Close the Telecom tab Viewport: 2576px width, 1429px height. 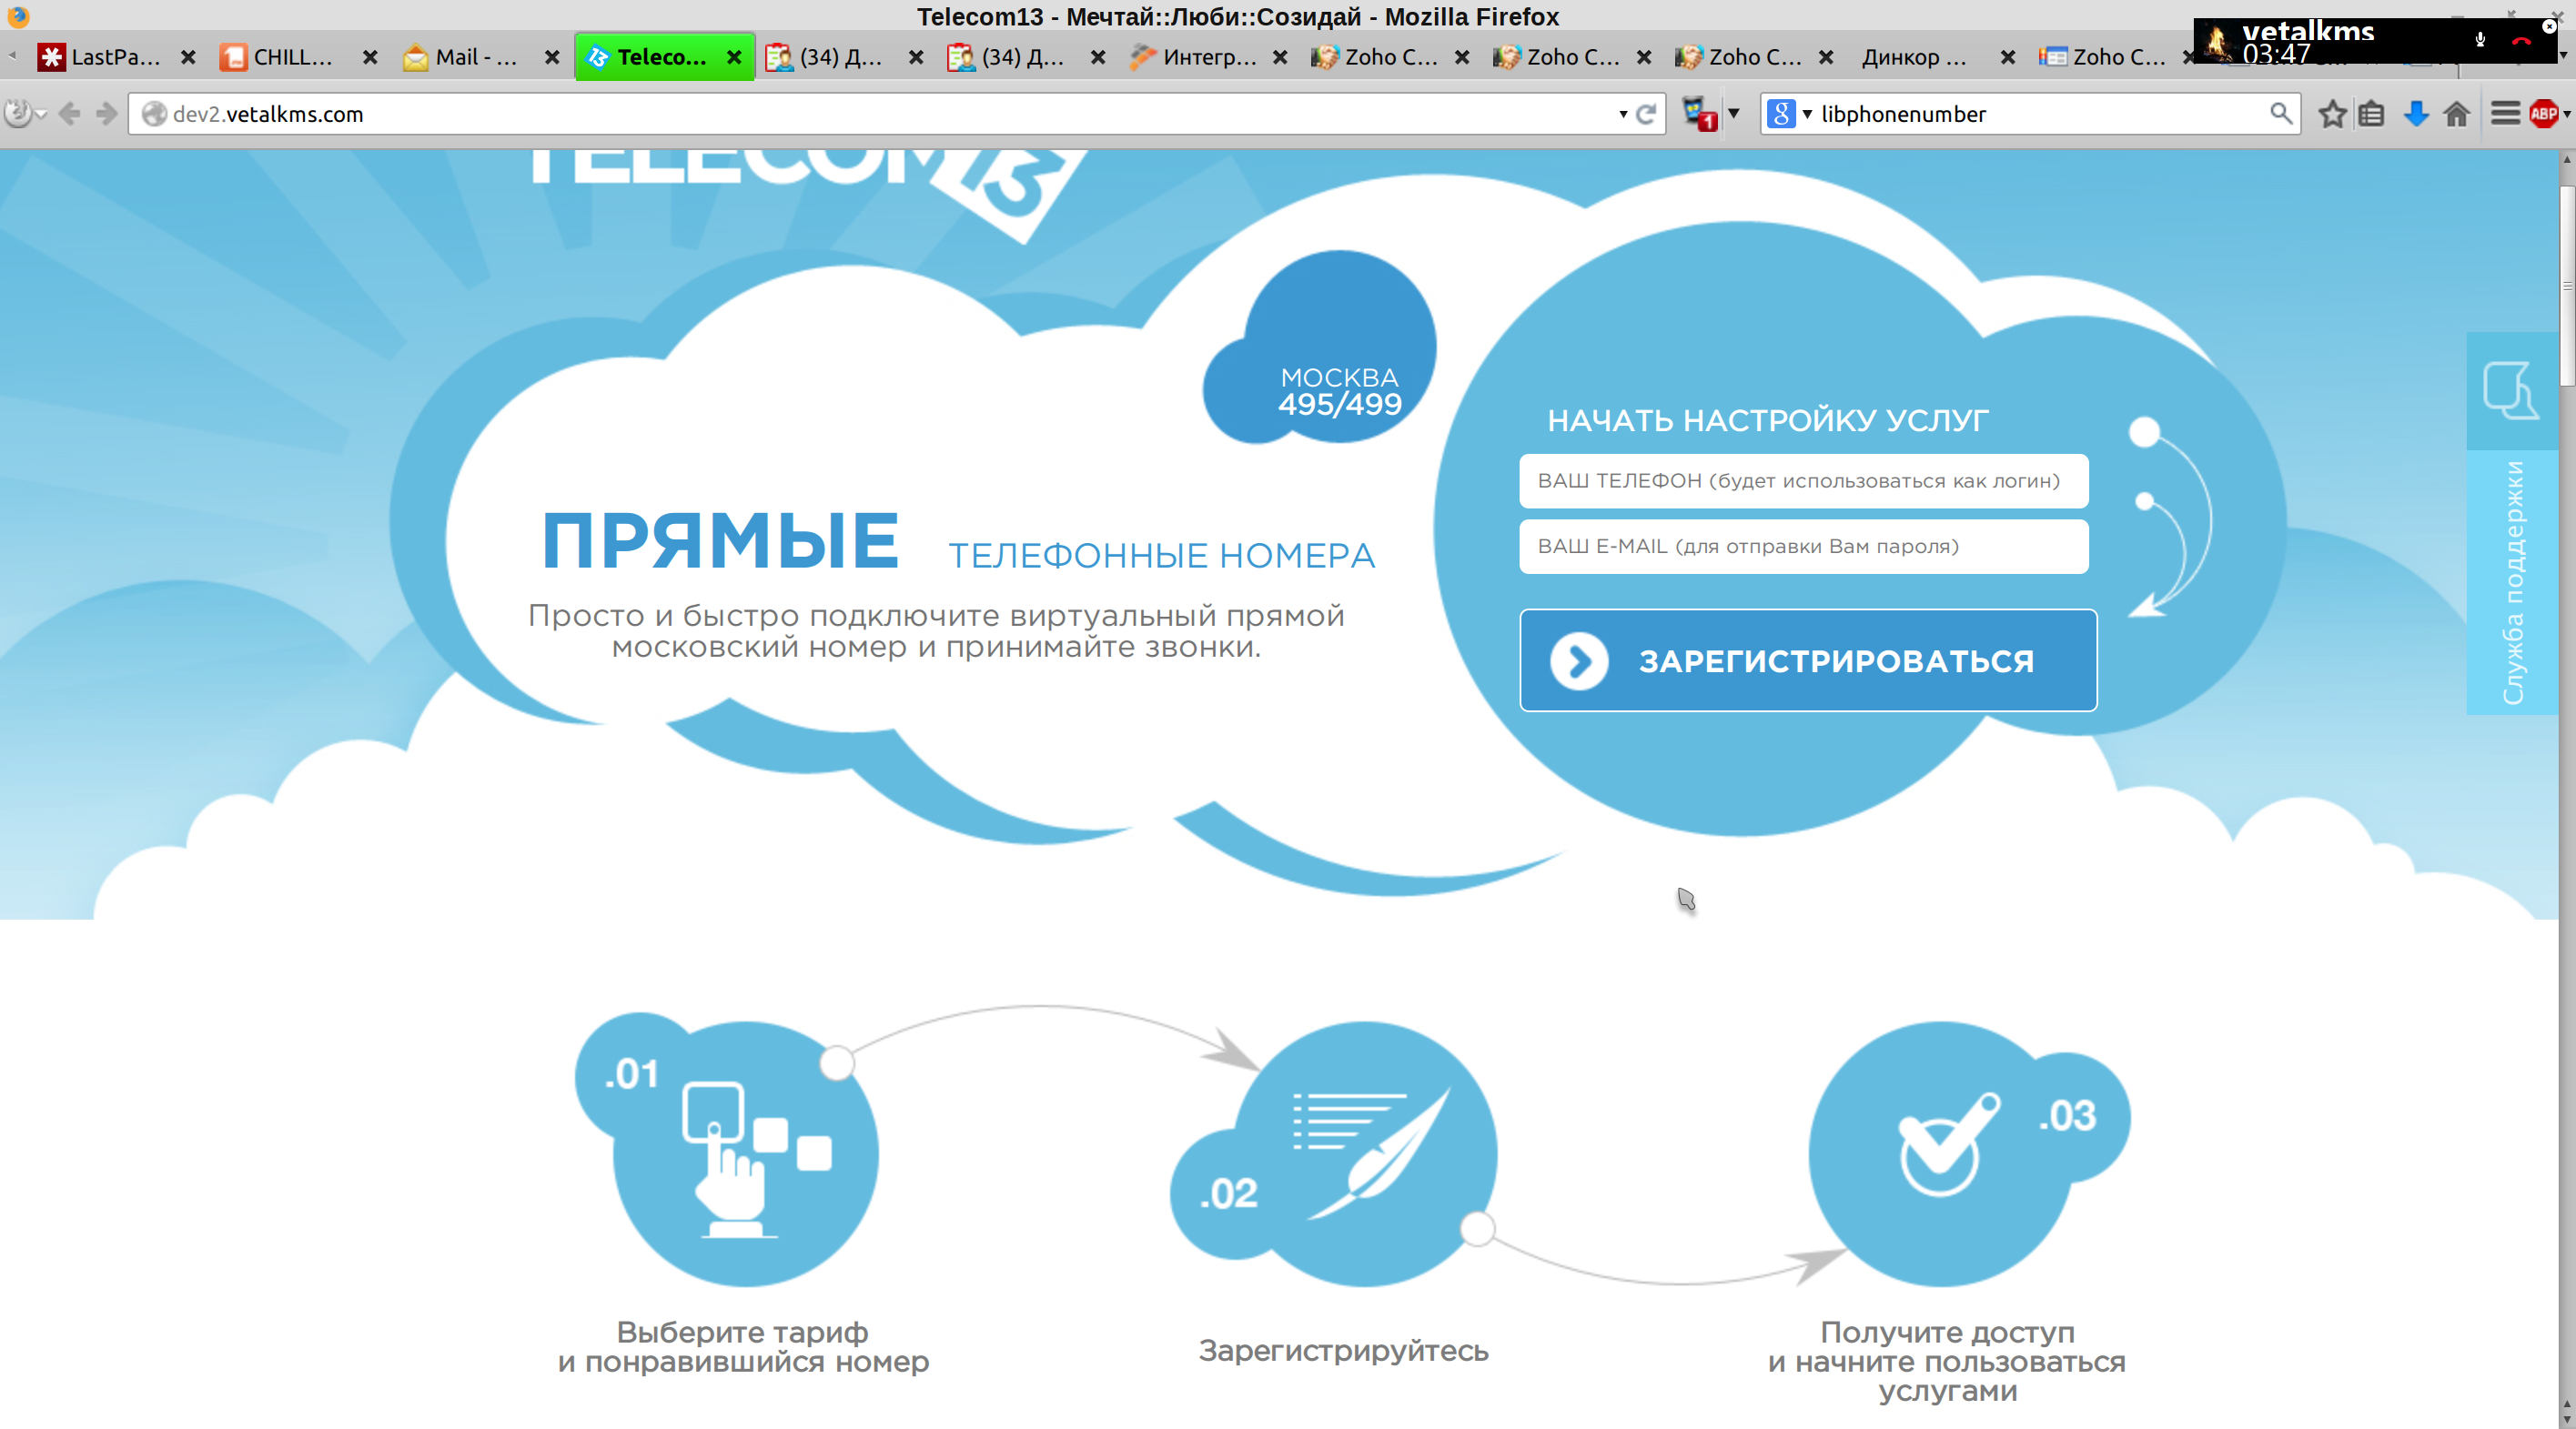tap(734, 57)
